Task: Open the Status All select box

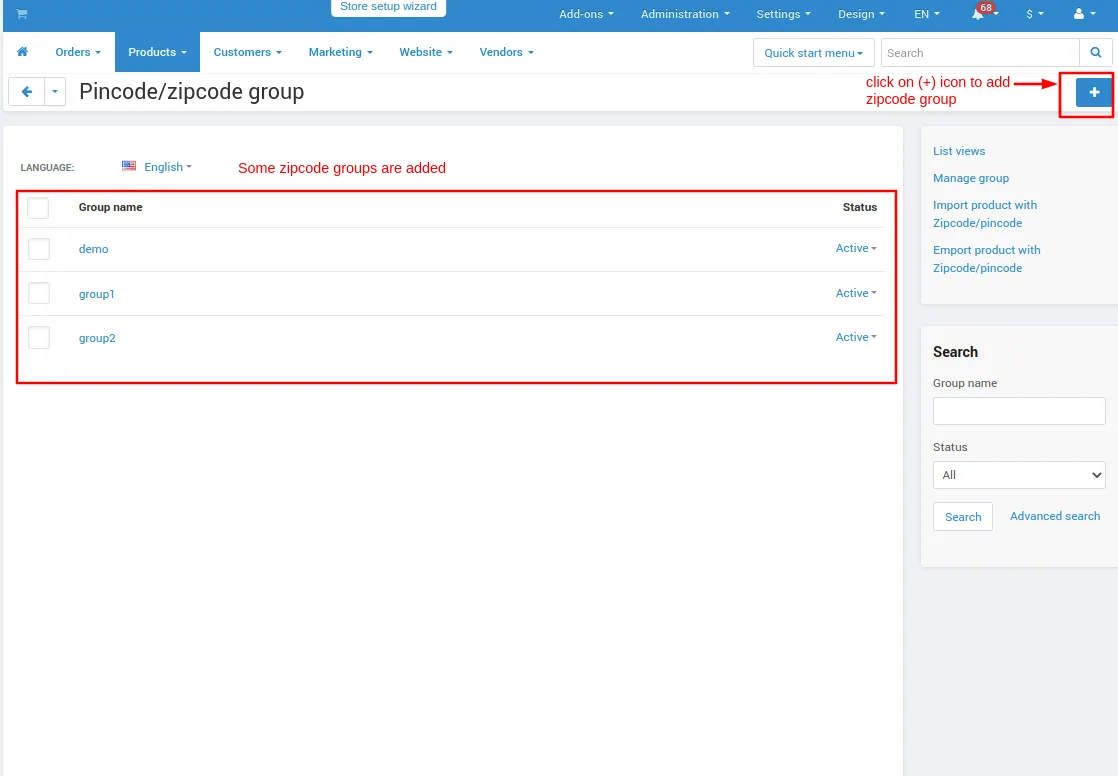Action: (1019, 475)
